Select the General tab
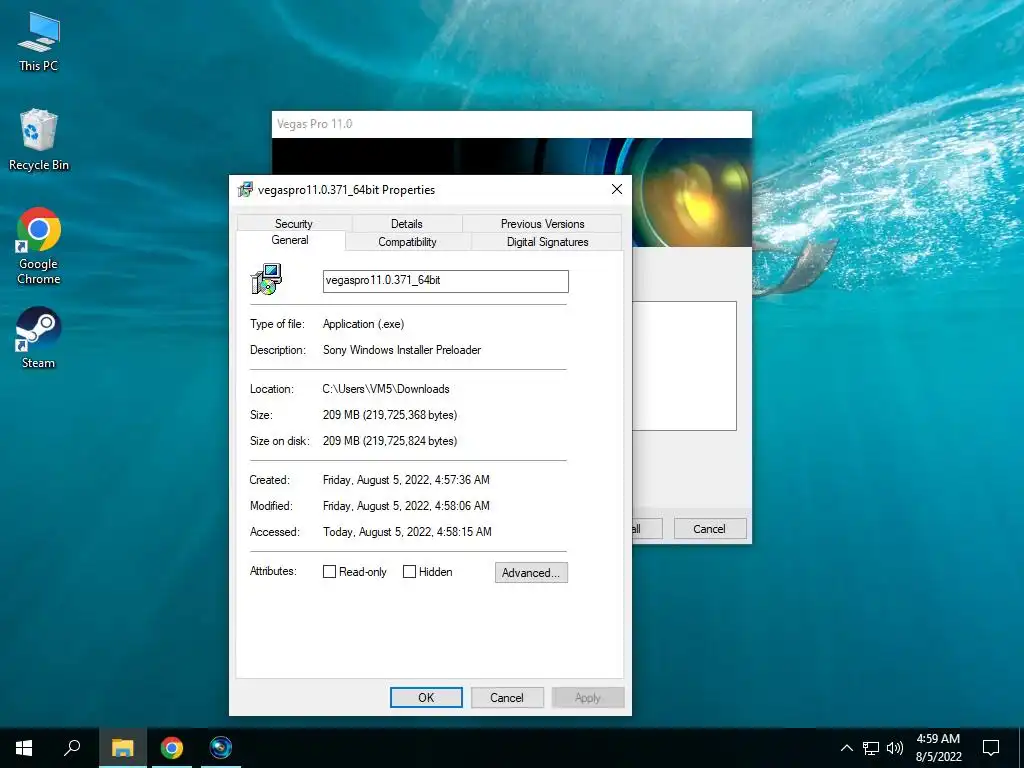Image resolution: width=1024 pixels, height=768 pixels. pos(290,240)
